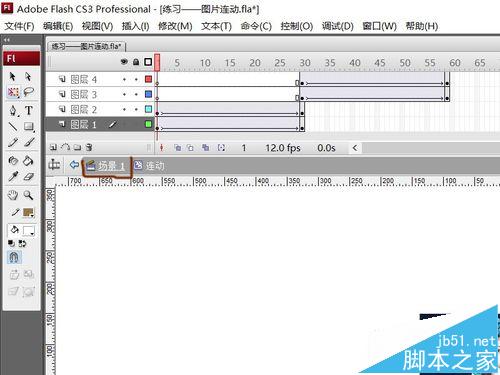Screen dimensions: 500x375
Task: Pick the Paint Bucket tool
Action: 29,161
